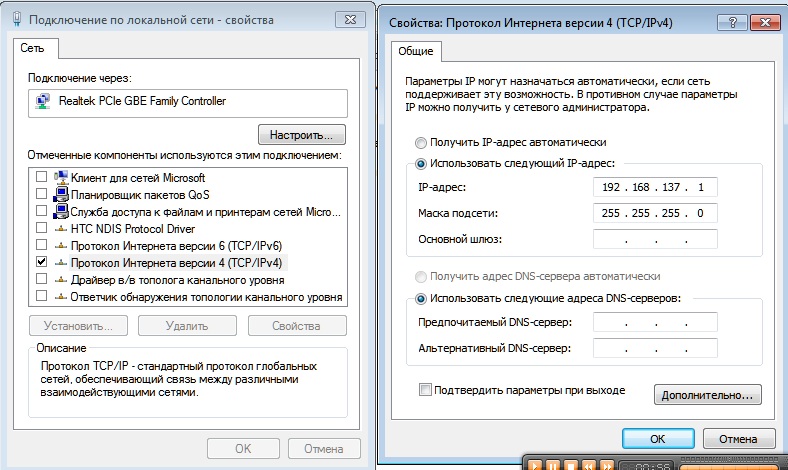Click the Альтернативный DNS-сервер field
Image resolution: width=788 pixels, height=470 pixels.
655,348
